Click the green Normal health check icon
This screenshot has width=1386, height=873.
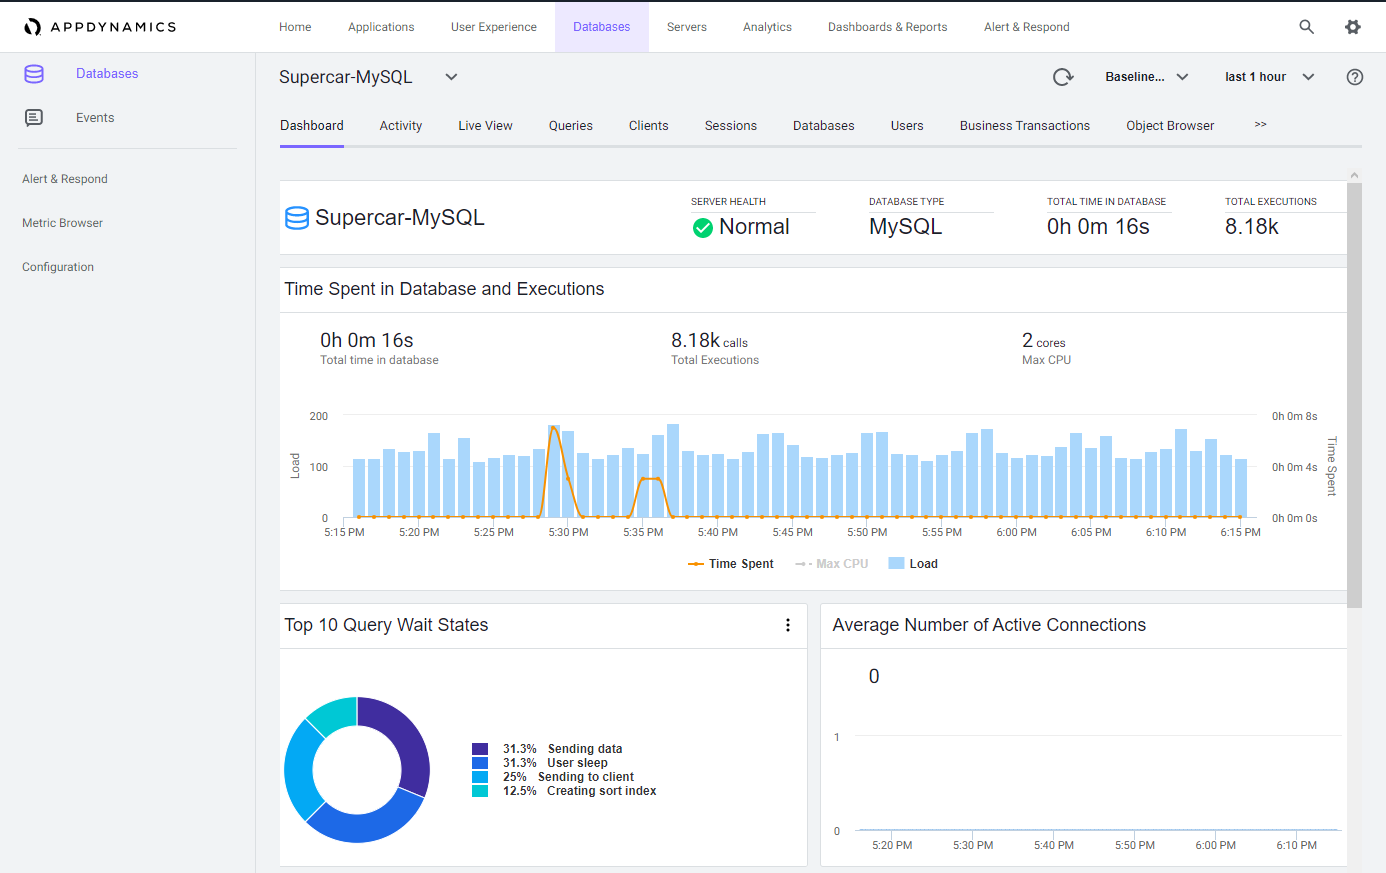point(703,228)
